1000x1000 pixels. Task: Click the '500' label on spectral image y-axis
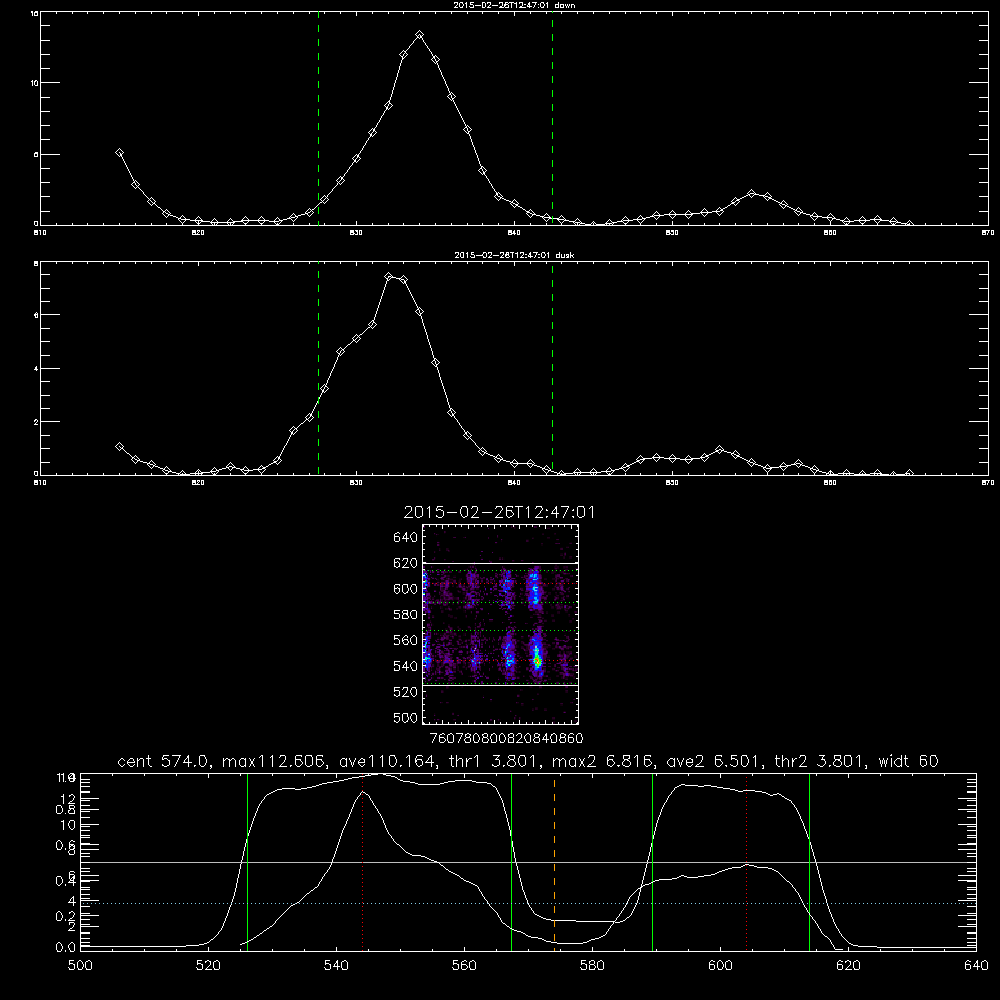point(405,717)
